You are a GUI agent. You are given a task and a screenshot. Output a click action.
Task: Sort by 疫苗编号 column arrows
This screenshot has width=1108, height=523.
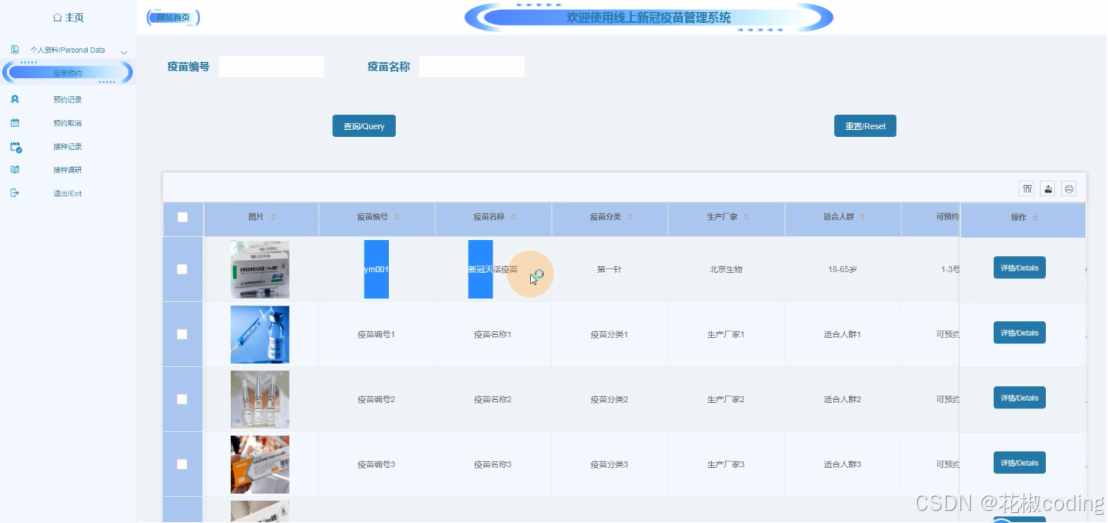[396, 217]
